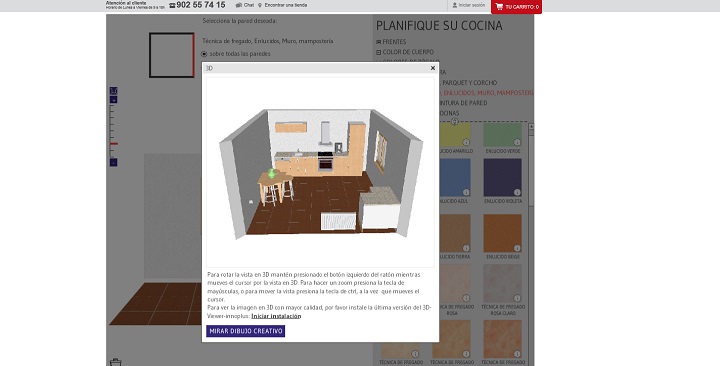
Task: Click the red zoom level marker
Action: pyautogui.click(x=113, y=144)
